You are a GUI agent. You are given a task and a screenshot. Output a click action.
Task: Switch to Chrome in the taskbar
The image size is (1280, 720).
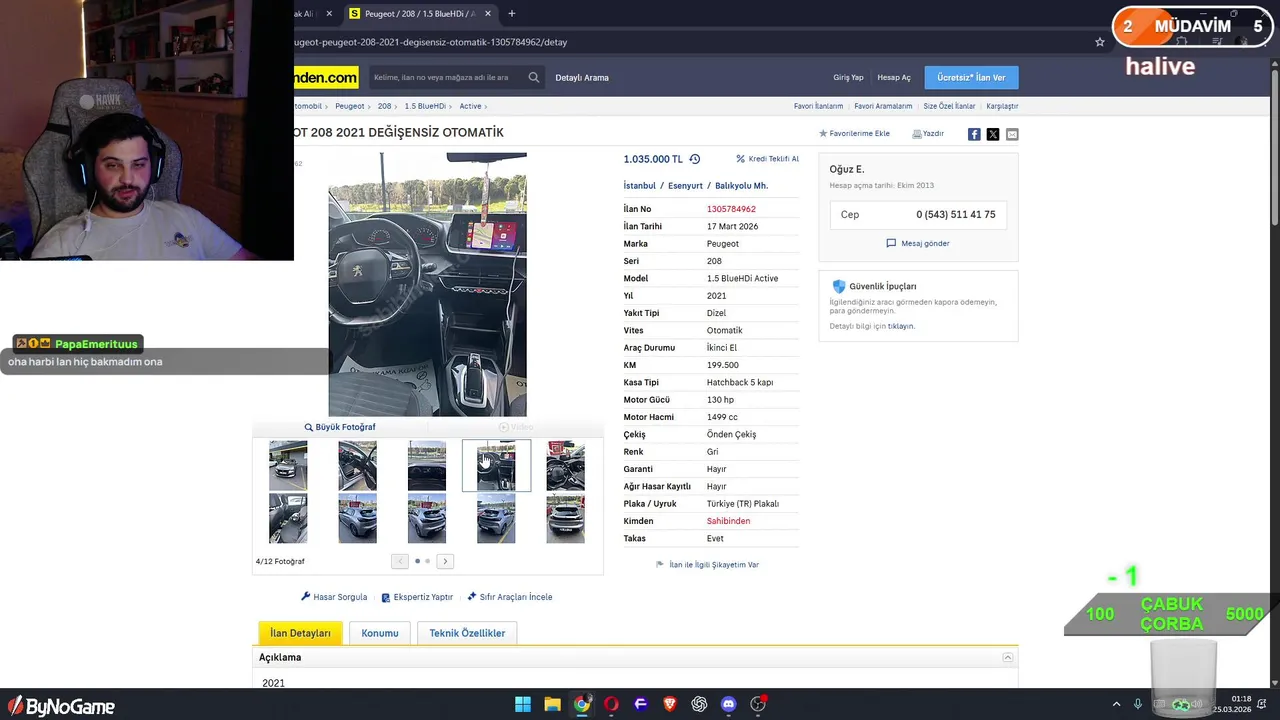pos(582,704)
